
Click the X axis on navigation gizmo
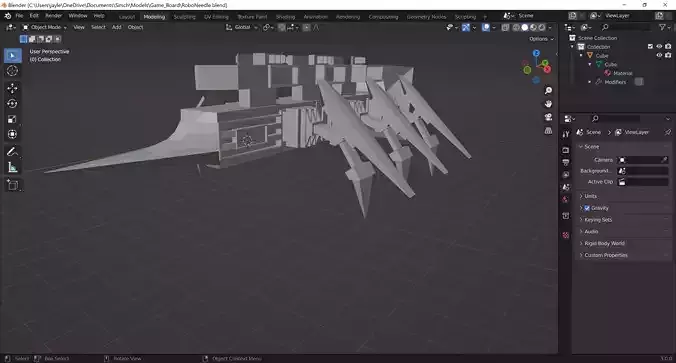(x=548, y=69)
